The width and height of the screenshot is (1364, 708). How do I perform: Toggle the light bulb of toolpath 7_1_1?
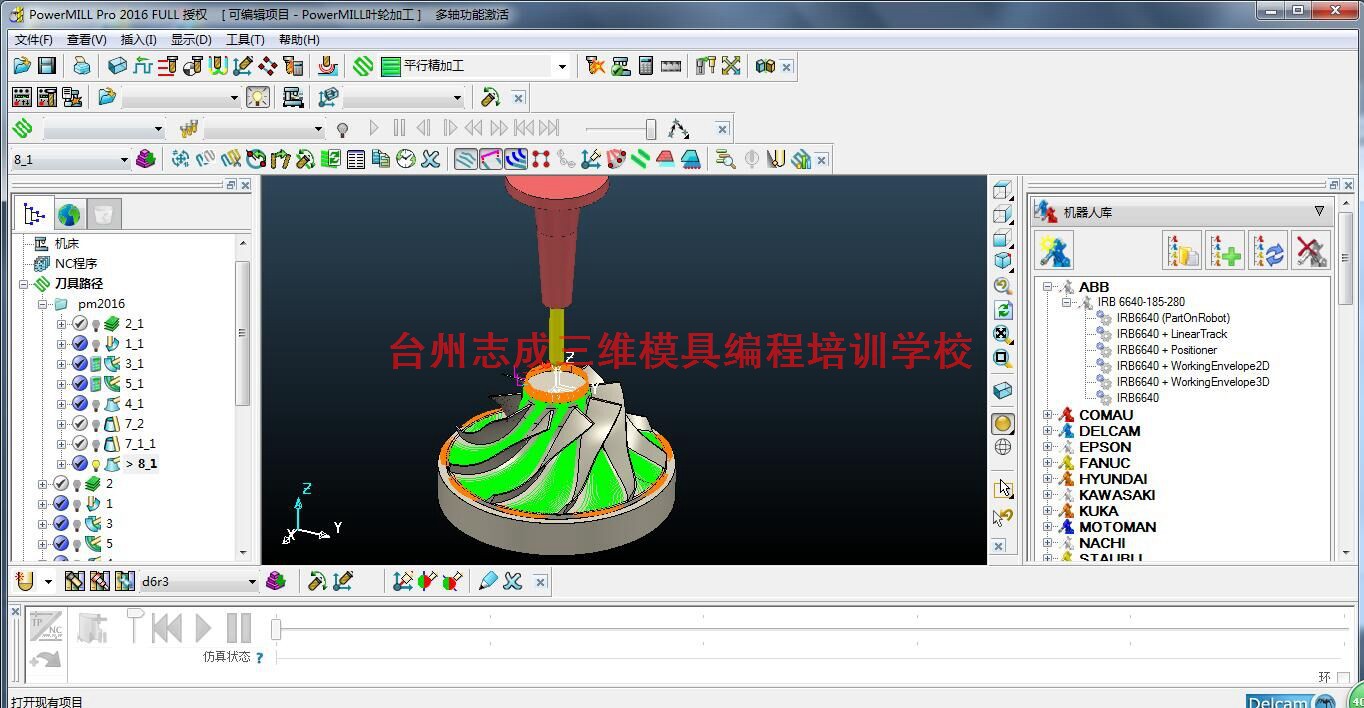[96, 444]
